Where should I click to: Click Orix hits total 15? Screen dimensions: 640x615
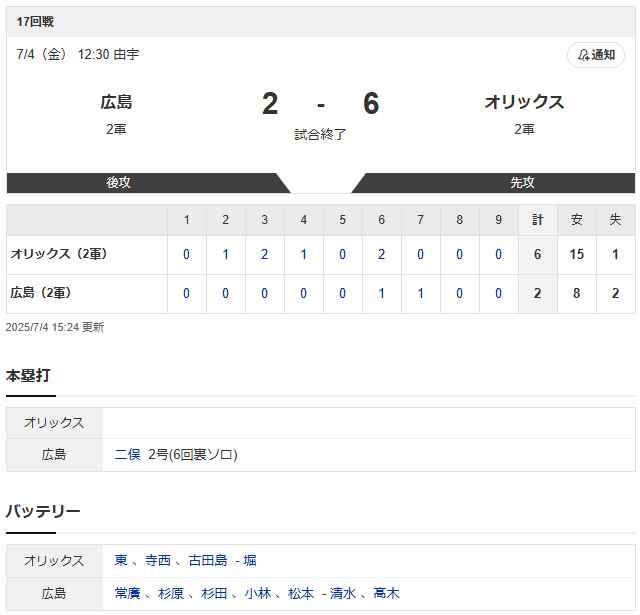(576, 254)
